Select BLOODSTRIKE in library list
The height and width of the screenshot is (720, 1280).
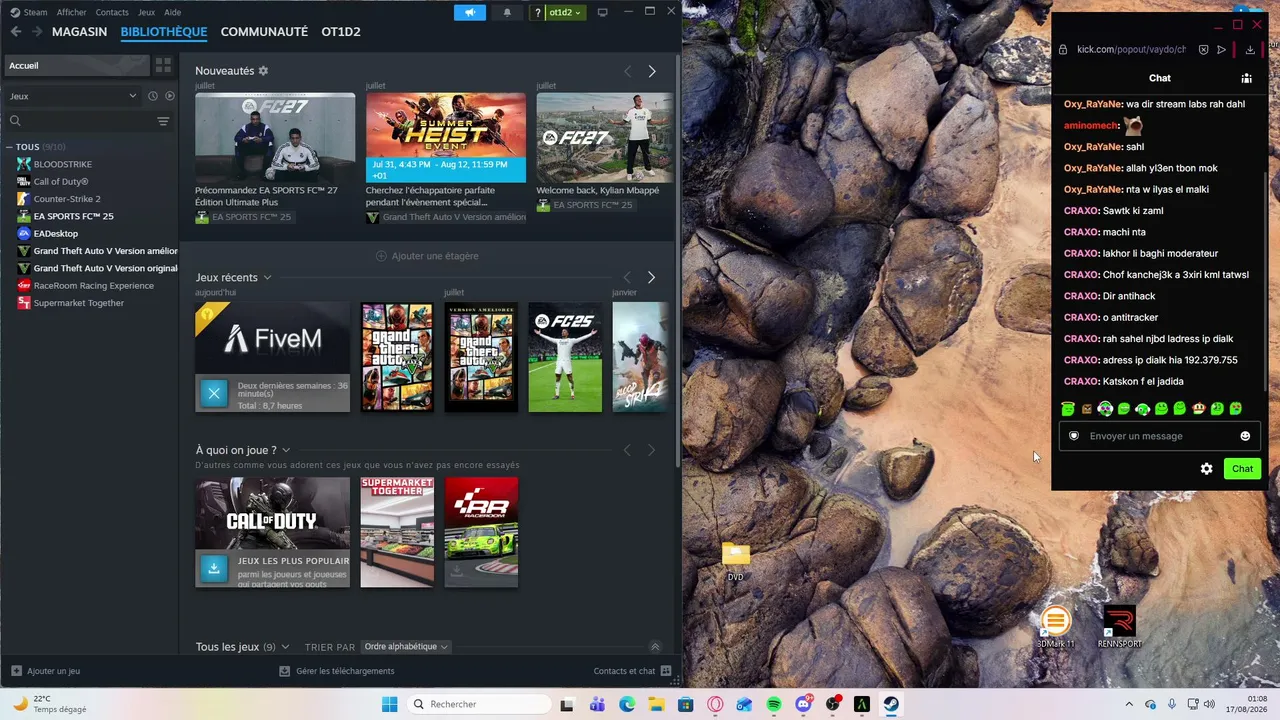tap(62, 164)
